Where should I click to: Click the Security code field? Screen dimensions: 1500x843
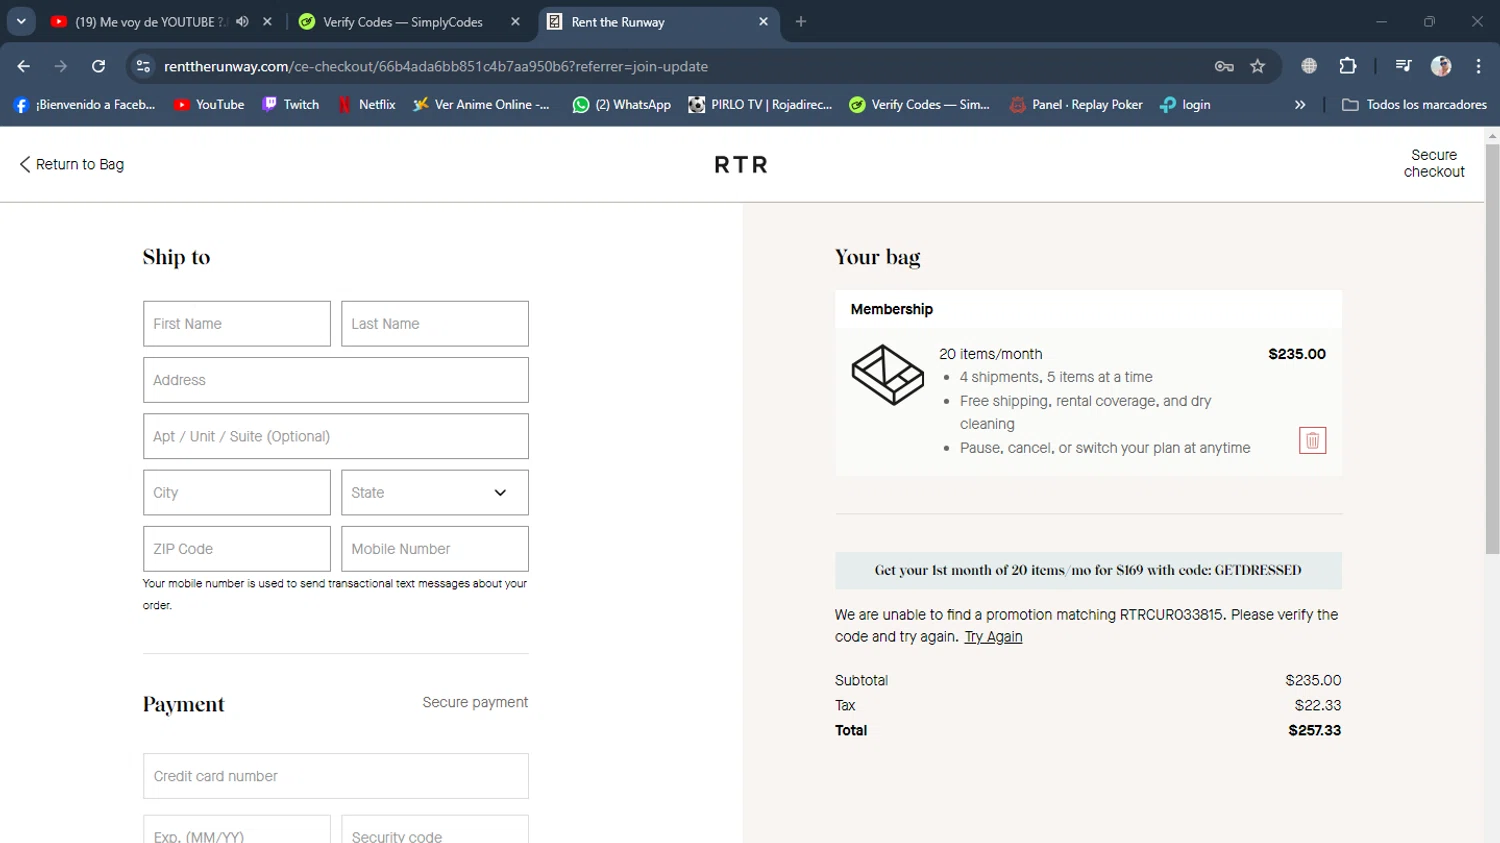[x=435, y=830]
